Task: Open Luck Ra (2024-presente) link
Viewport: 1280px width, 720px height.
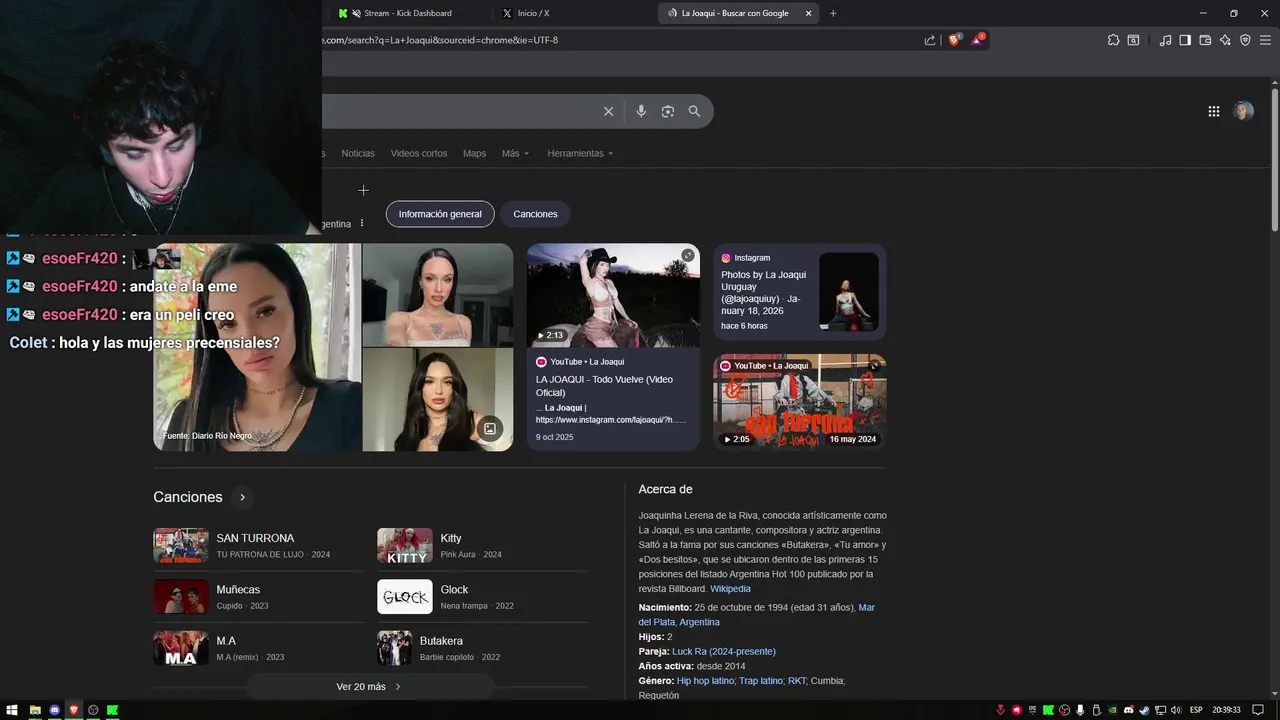Action: [x=723, y=651]
